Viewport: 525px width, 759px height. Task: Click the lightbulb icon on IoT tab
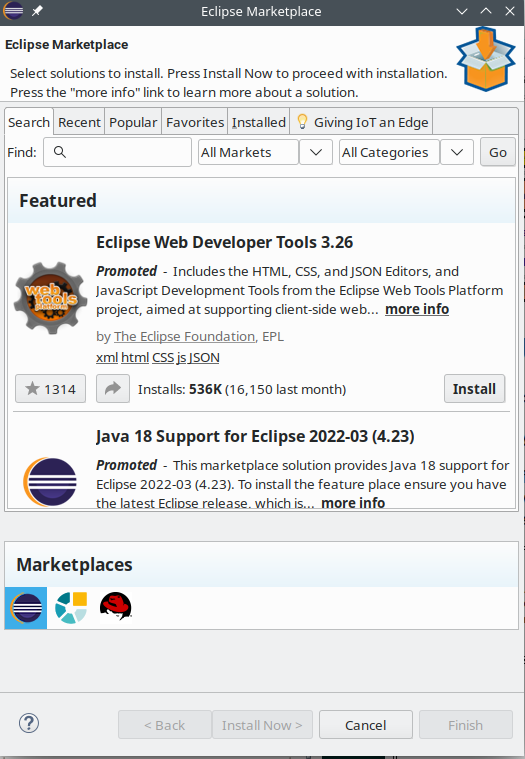pyautogui.click(x=302, y=121)
